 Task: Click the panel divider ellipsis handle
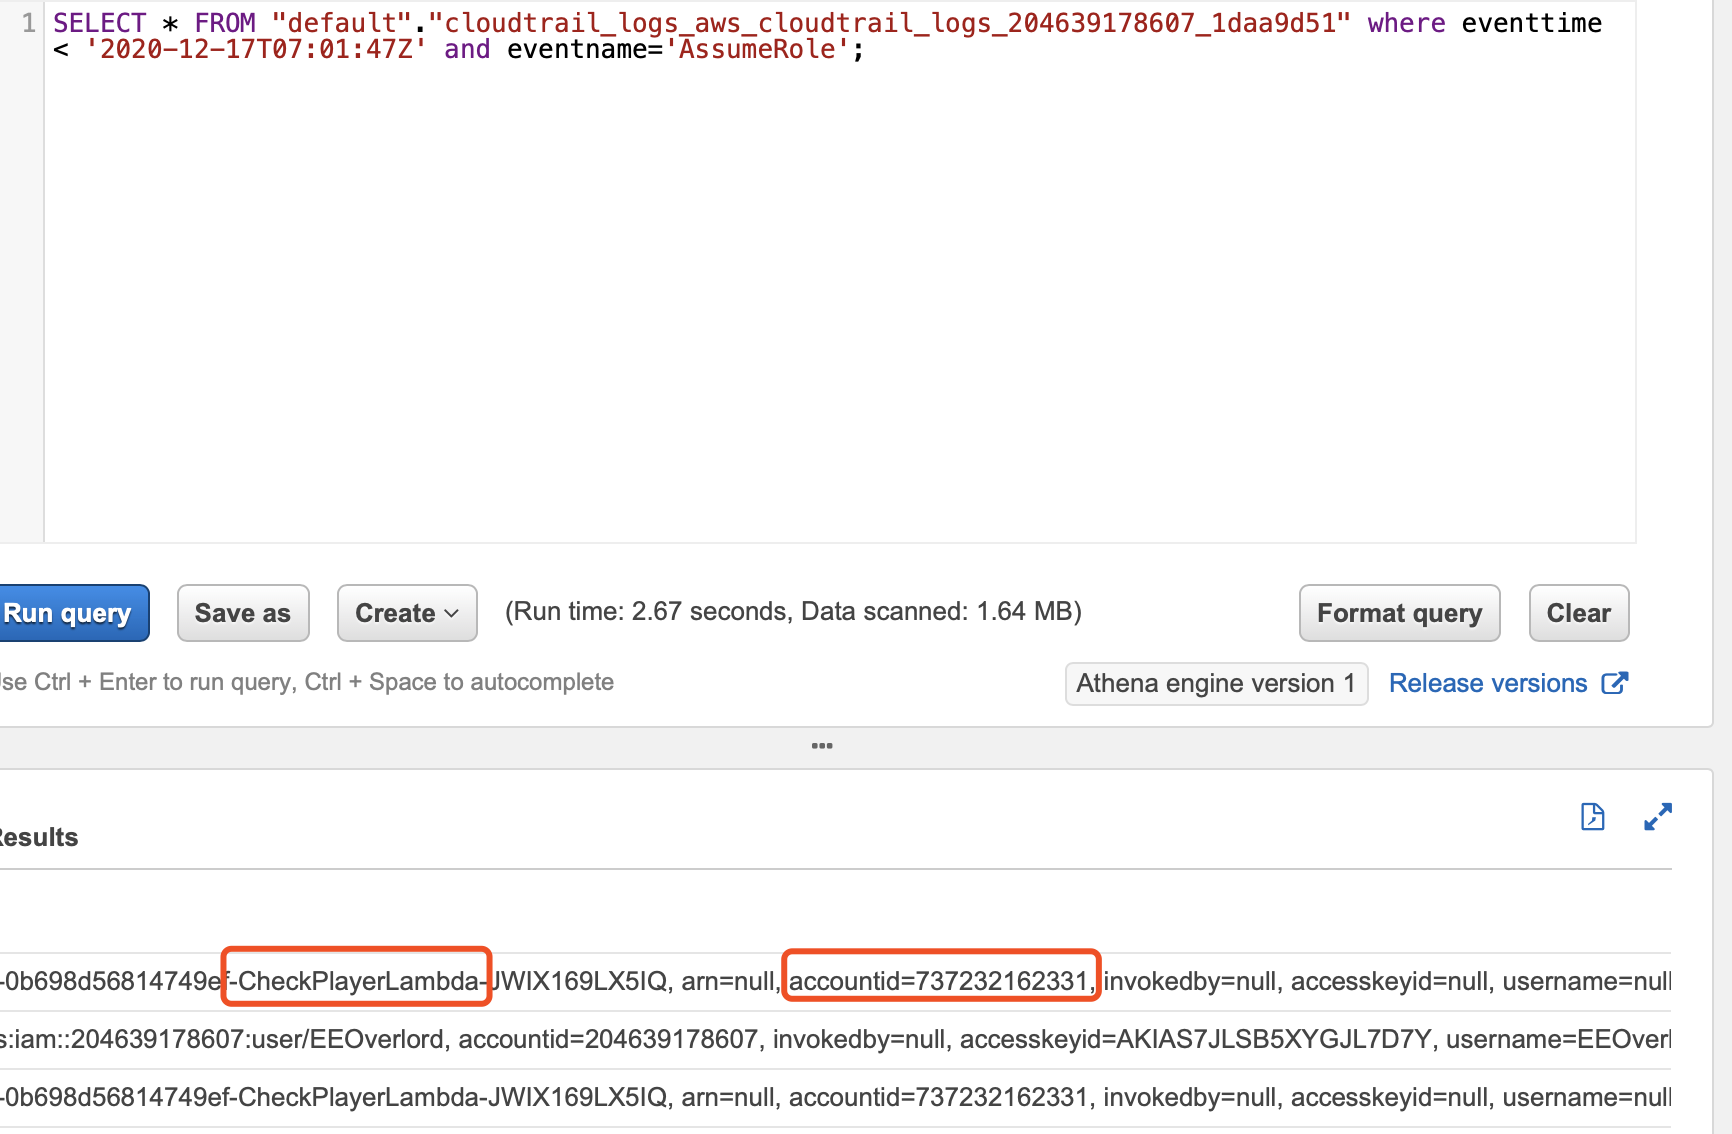pyautogui.click(x=822, y=746)
